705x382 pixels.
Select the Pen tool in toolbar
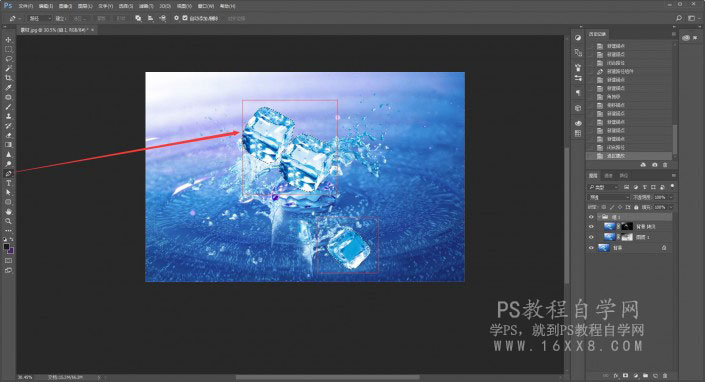click(8, 173)
